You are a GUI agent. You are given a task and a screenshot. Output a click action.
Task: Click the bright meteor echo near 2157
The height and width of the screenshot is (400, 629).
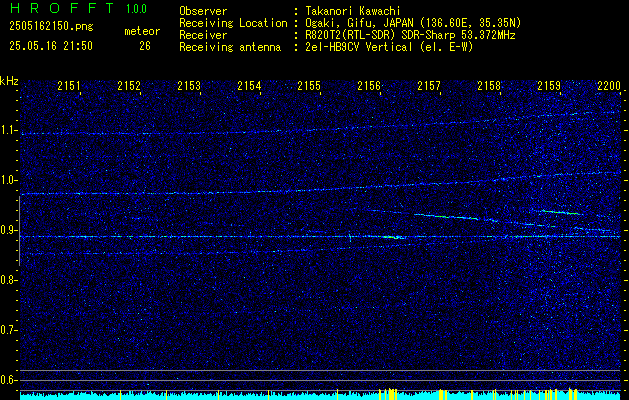tap(446, 217)
